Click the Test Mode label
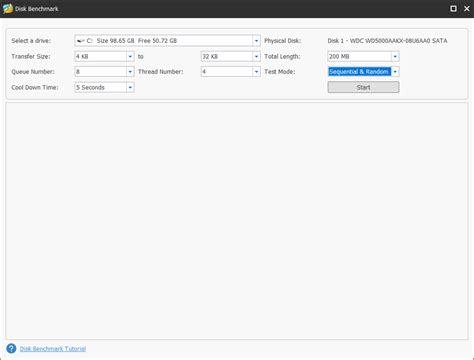474x360 pixels. click(279, 72)
